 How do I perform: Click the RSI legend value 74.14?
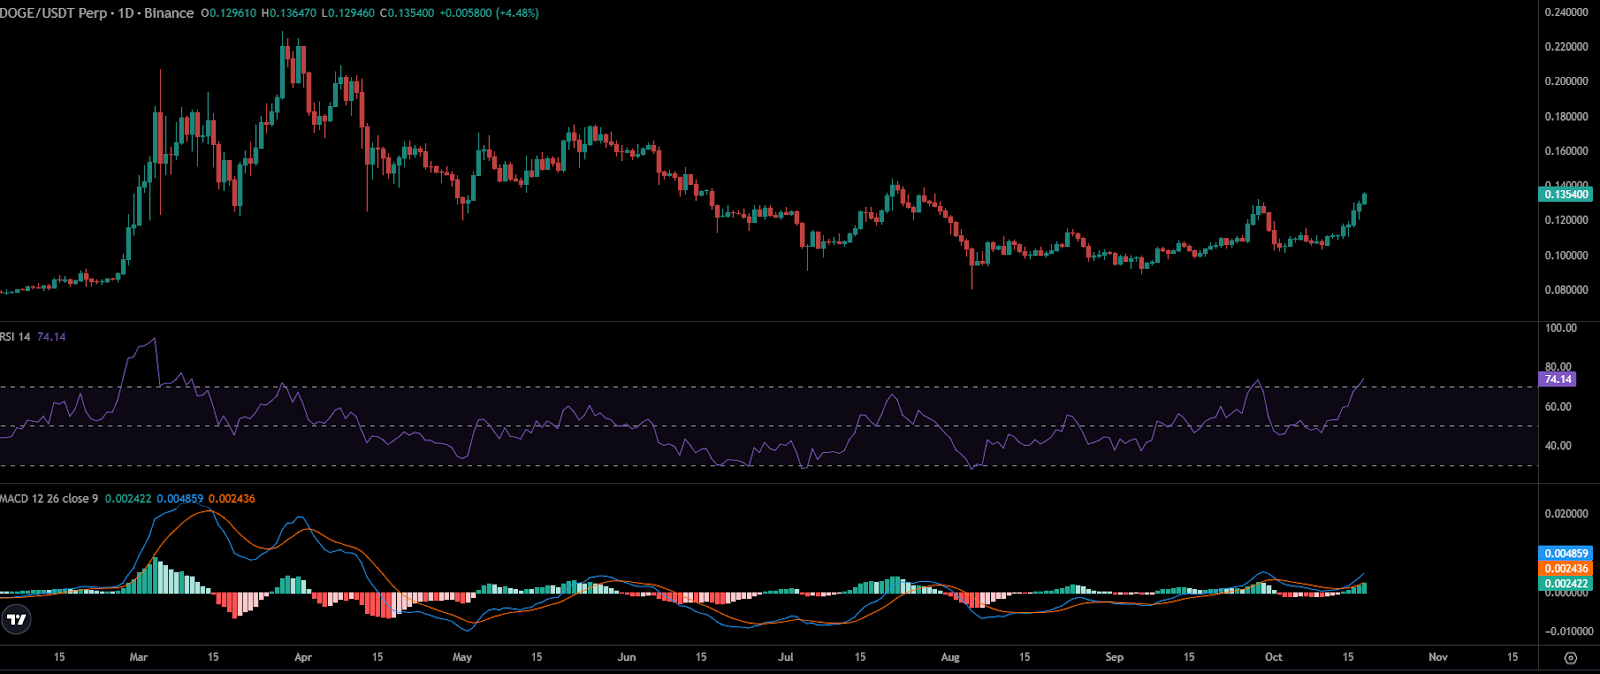[51, 337]
